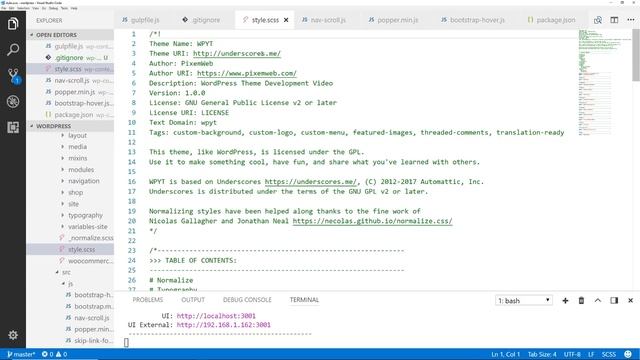Open the necolas.github.io/normalize.css link

click(x=372, y=221)
